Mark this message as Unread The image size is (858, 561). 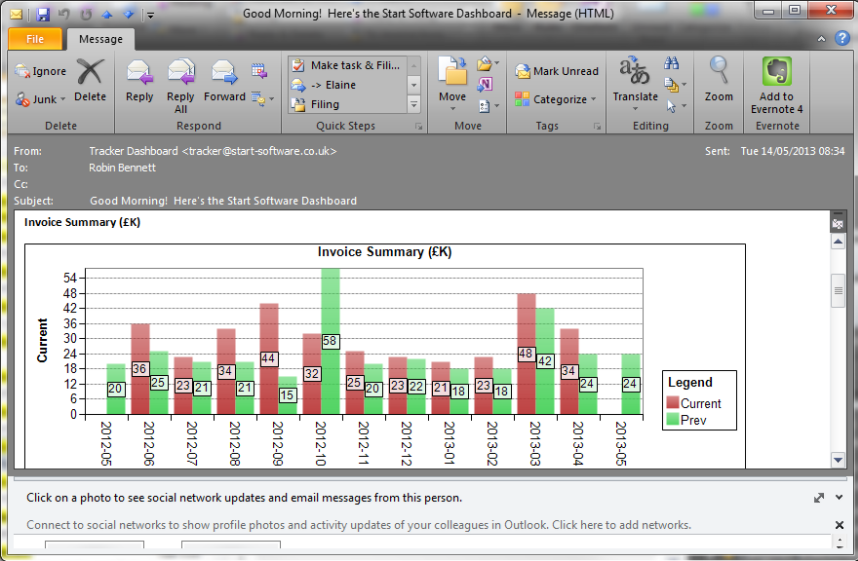point(556,71)
